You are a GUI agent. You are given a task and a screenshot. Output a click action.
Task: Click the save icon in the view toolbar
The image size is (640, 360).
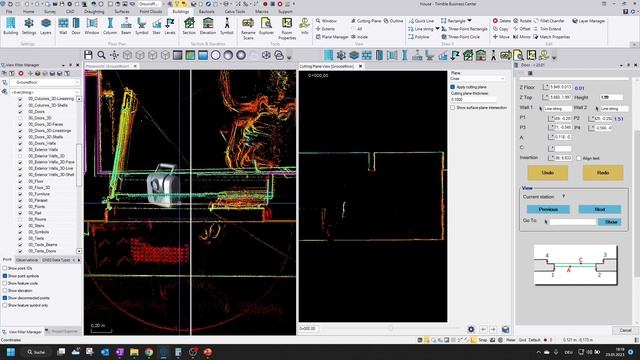tap(88, 55)
